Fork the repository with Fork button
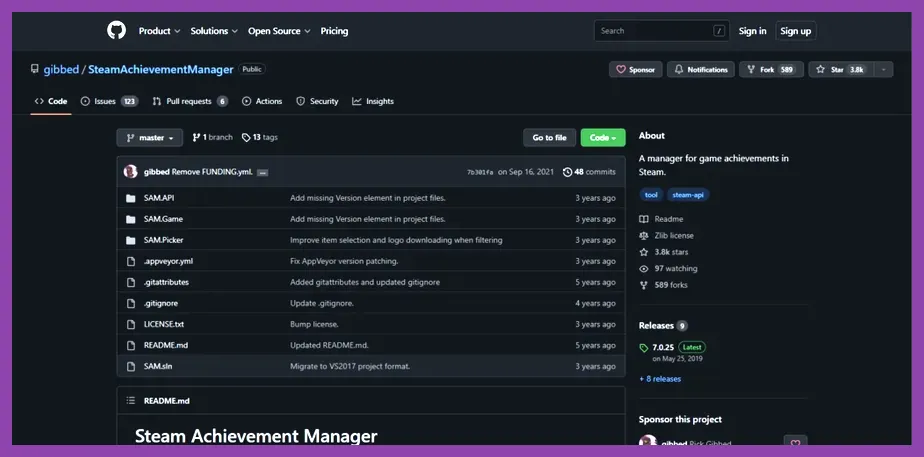Viewport: 924px width, 457px height. pyautogui.click(x=771, y=69)
